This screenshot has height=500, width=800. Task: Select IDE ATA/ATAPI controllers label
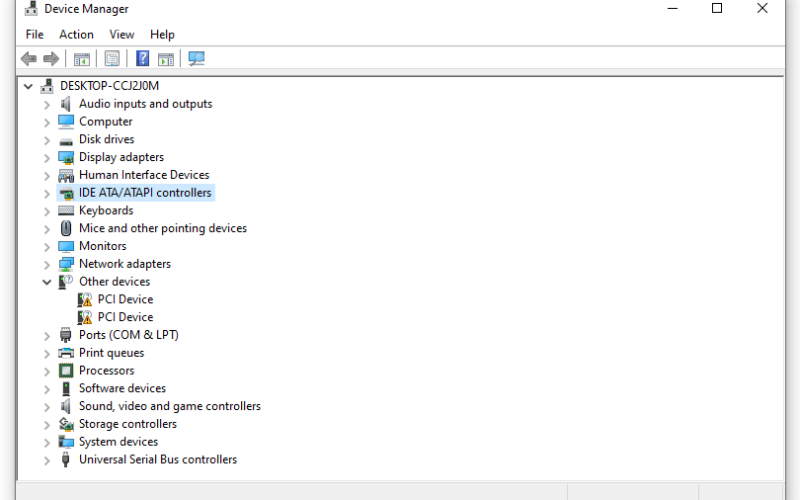(x=145, y=193)
